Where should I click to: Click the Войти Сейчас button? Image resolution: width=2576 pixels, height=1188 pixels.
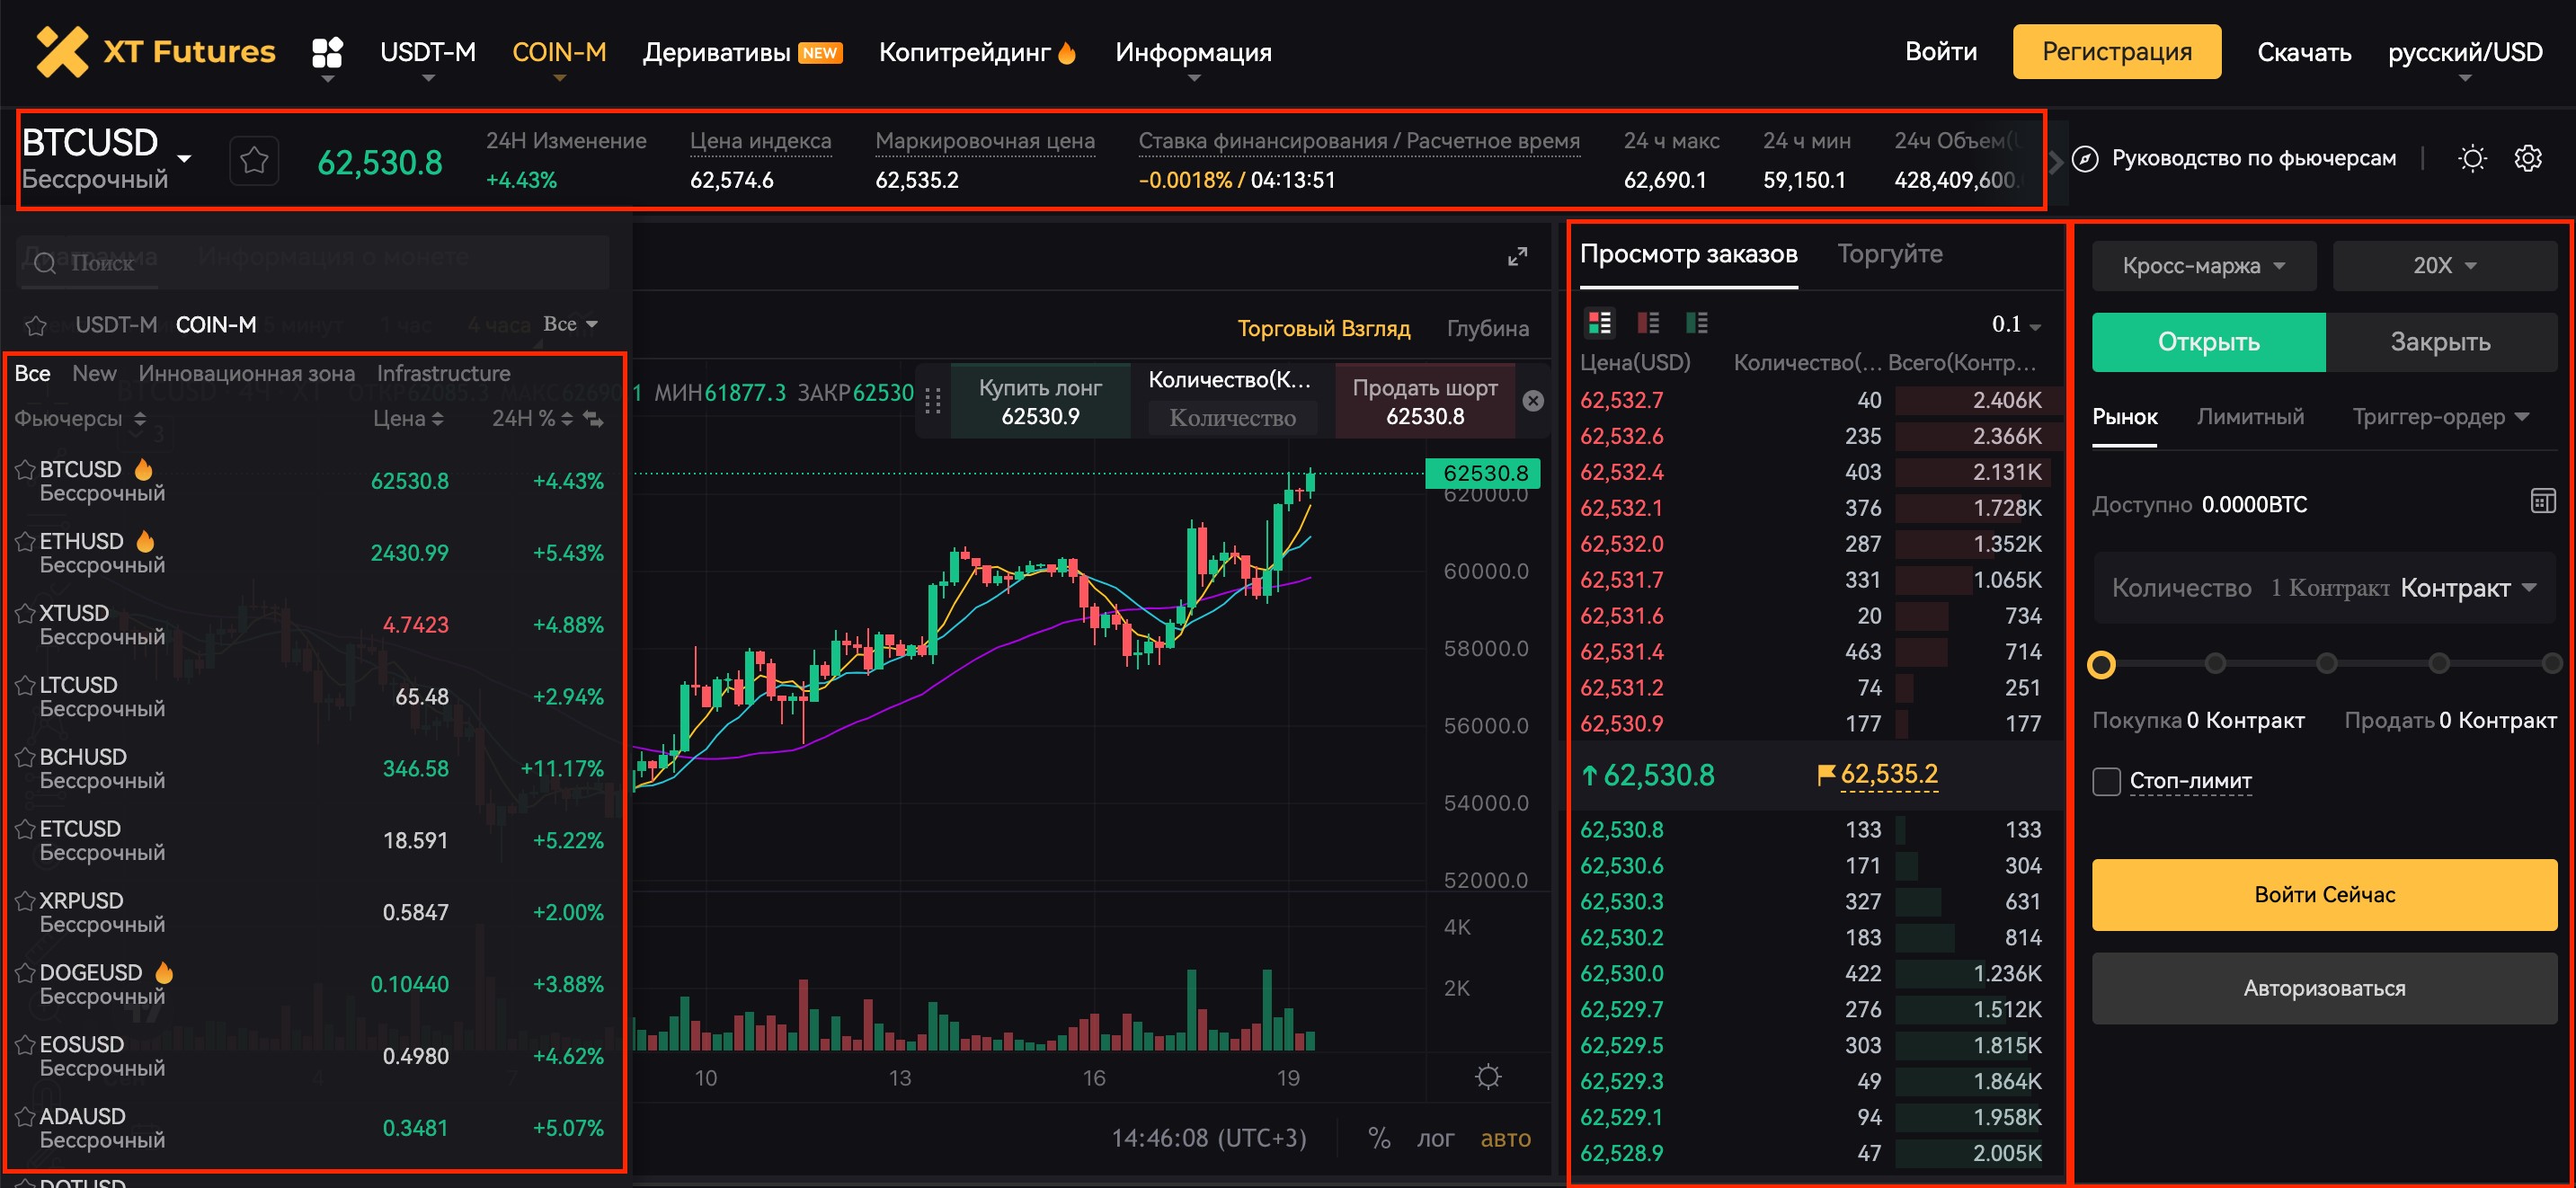[2324, 895]
